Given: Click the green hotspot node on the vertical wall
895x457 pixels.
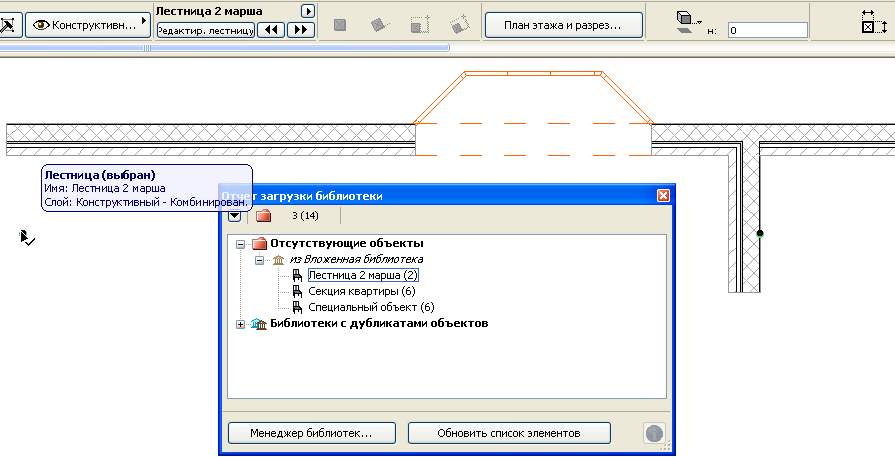Looking at the screenshot, I should 760,233.
